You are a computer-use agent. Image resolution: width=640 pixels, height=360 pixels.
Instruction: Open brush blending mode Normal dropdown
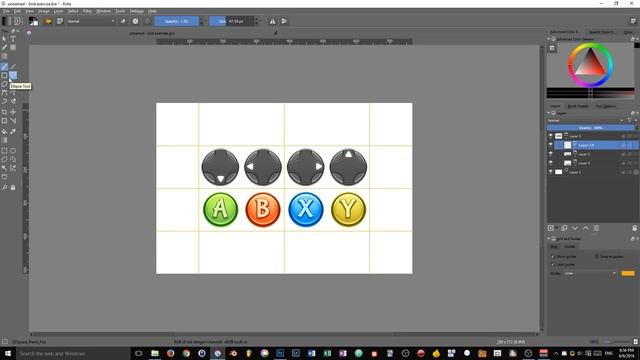pyautogui.click(x=91, y=21)
